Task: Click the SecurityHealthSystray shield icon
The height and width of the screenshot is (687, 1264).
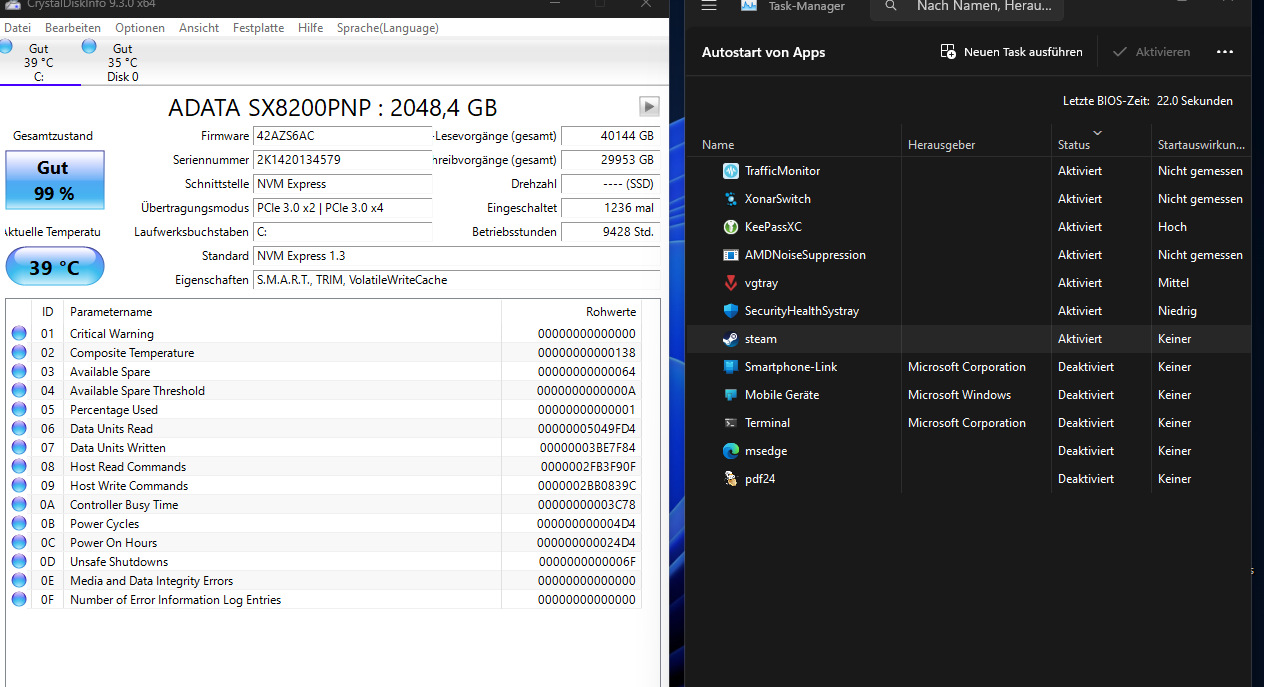Action: [730, 311]
